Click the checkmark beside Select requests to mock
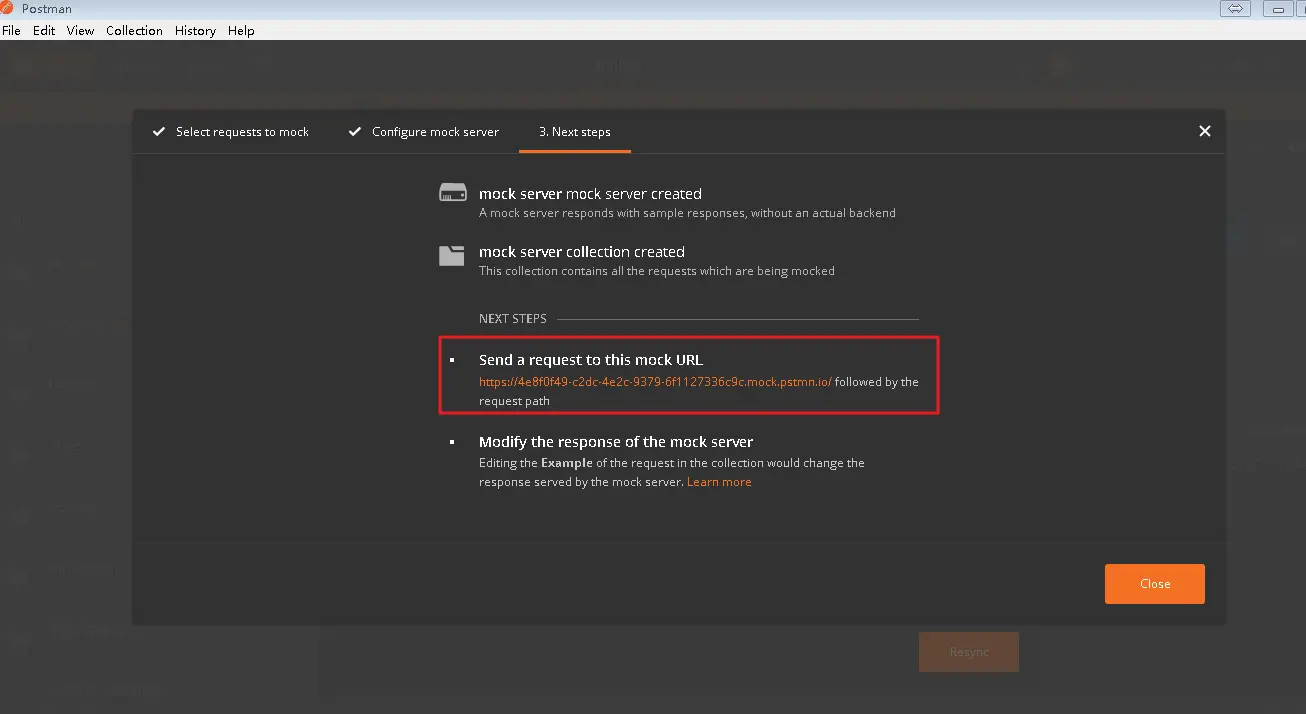Screen dimensions: 1306x714 tap(158, 131)
